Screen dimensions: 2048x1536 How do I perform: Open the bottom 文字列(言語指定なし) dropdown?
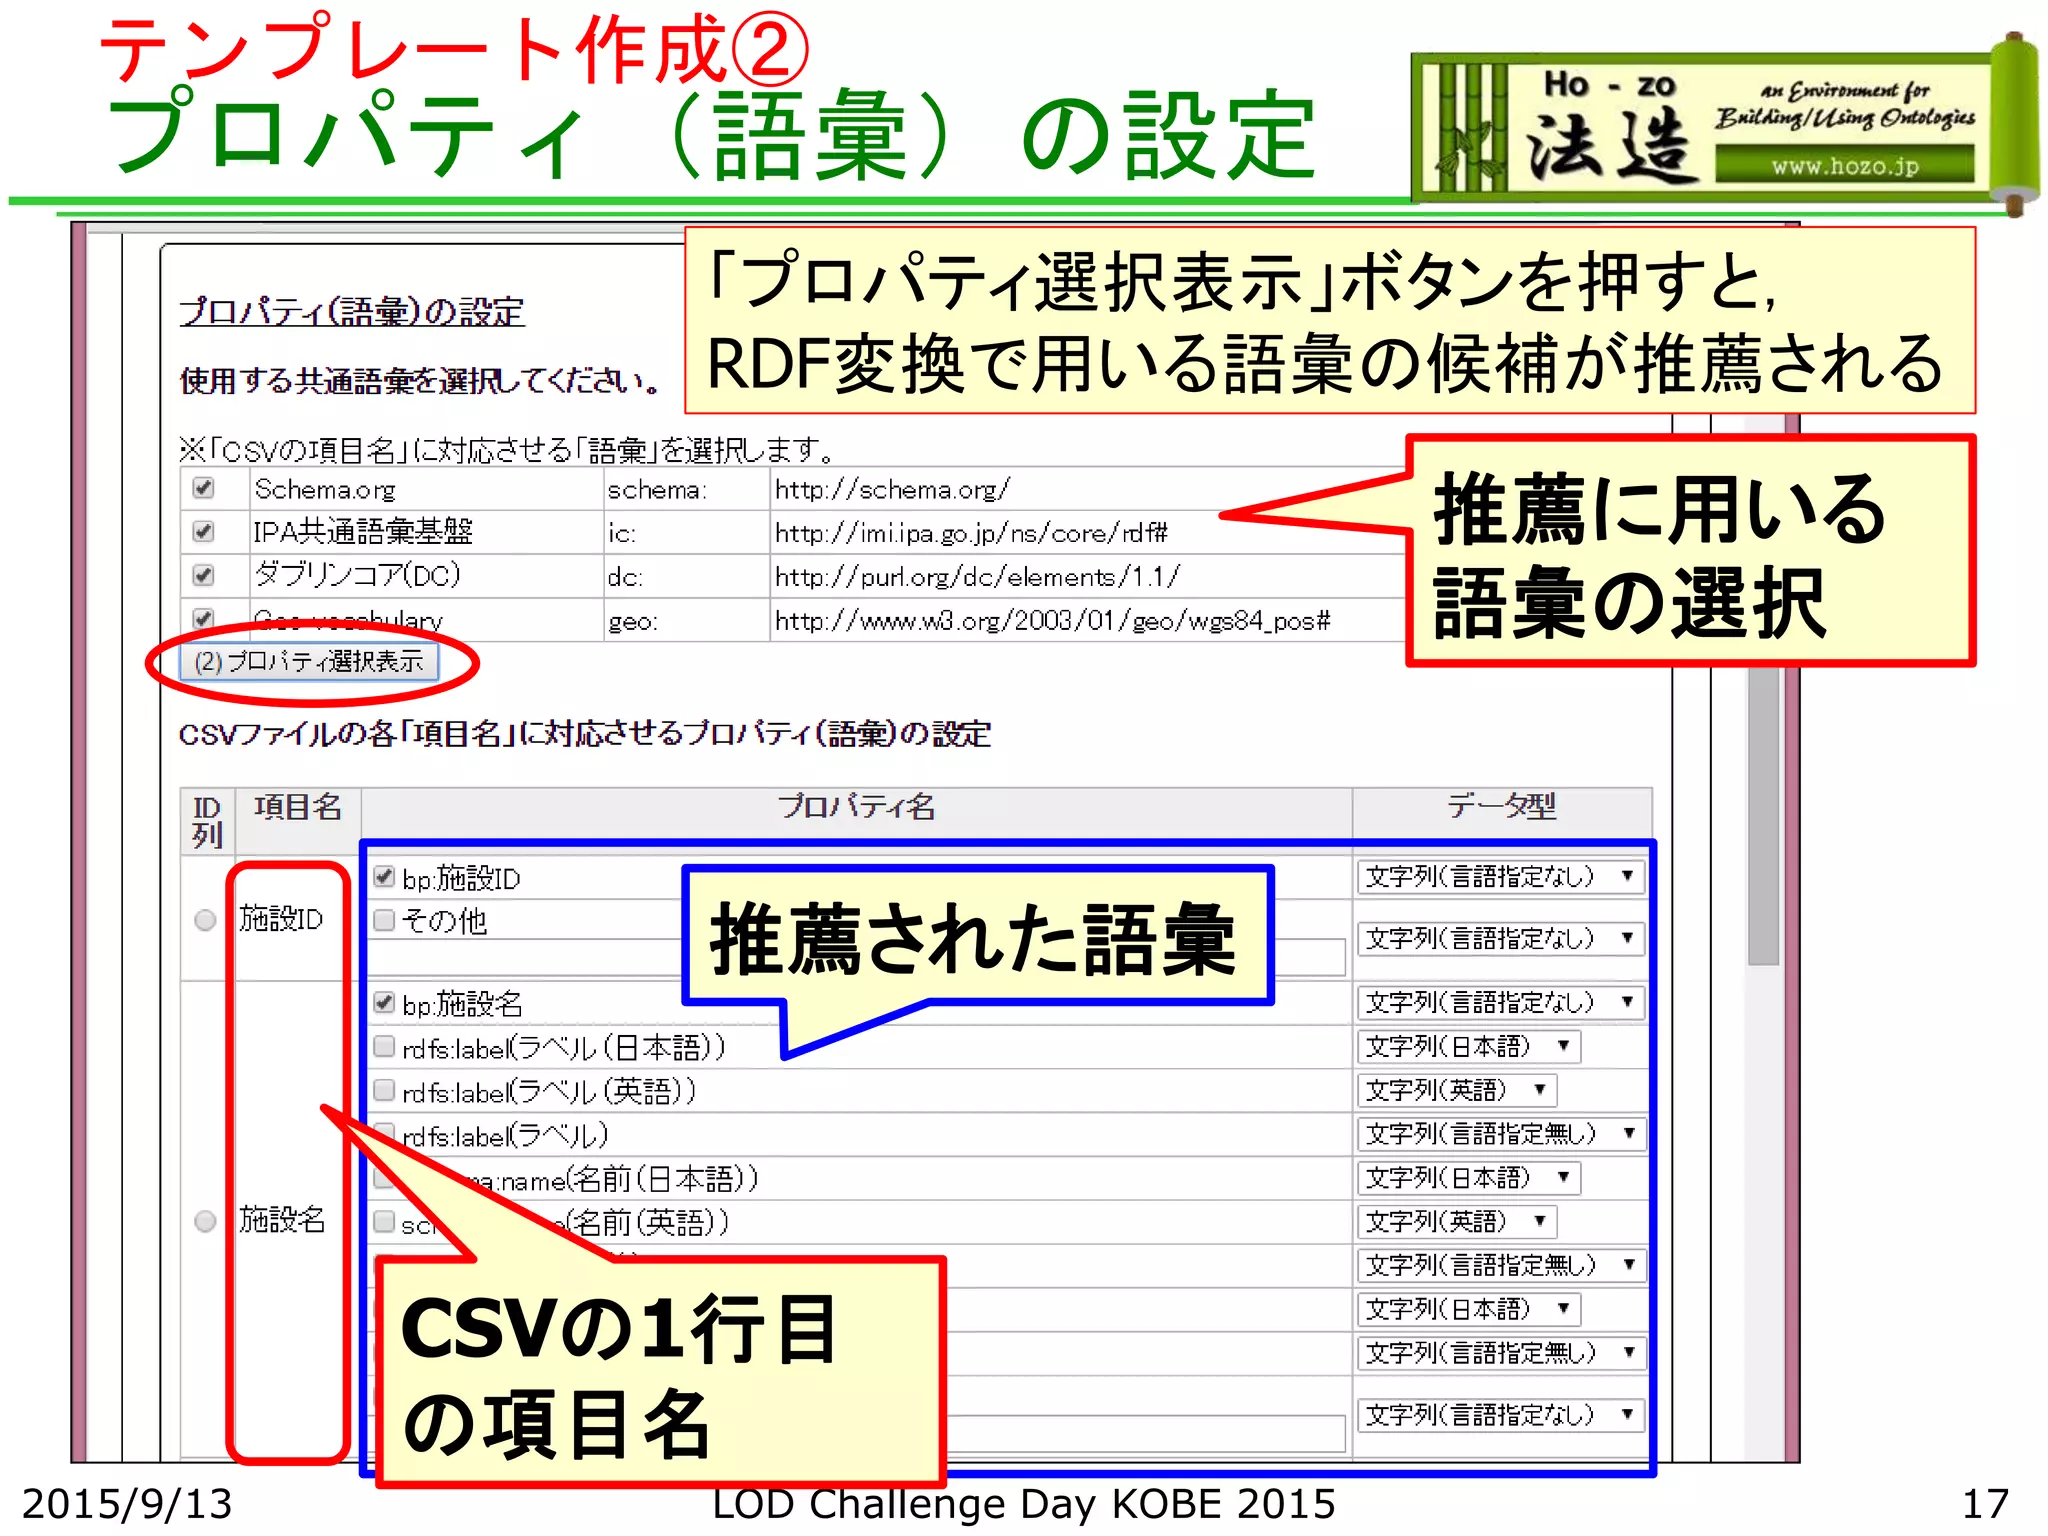point(1500,1415)
